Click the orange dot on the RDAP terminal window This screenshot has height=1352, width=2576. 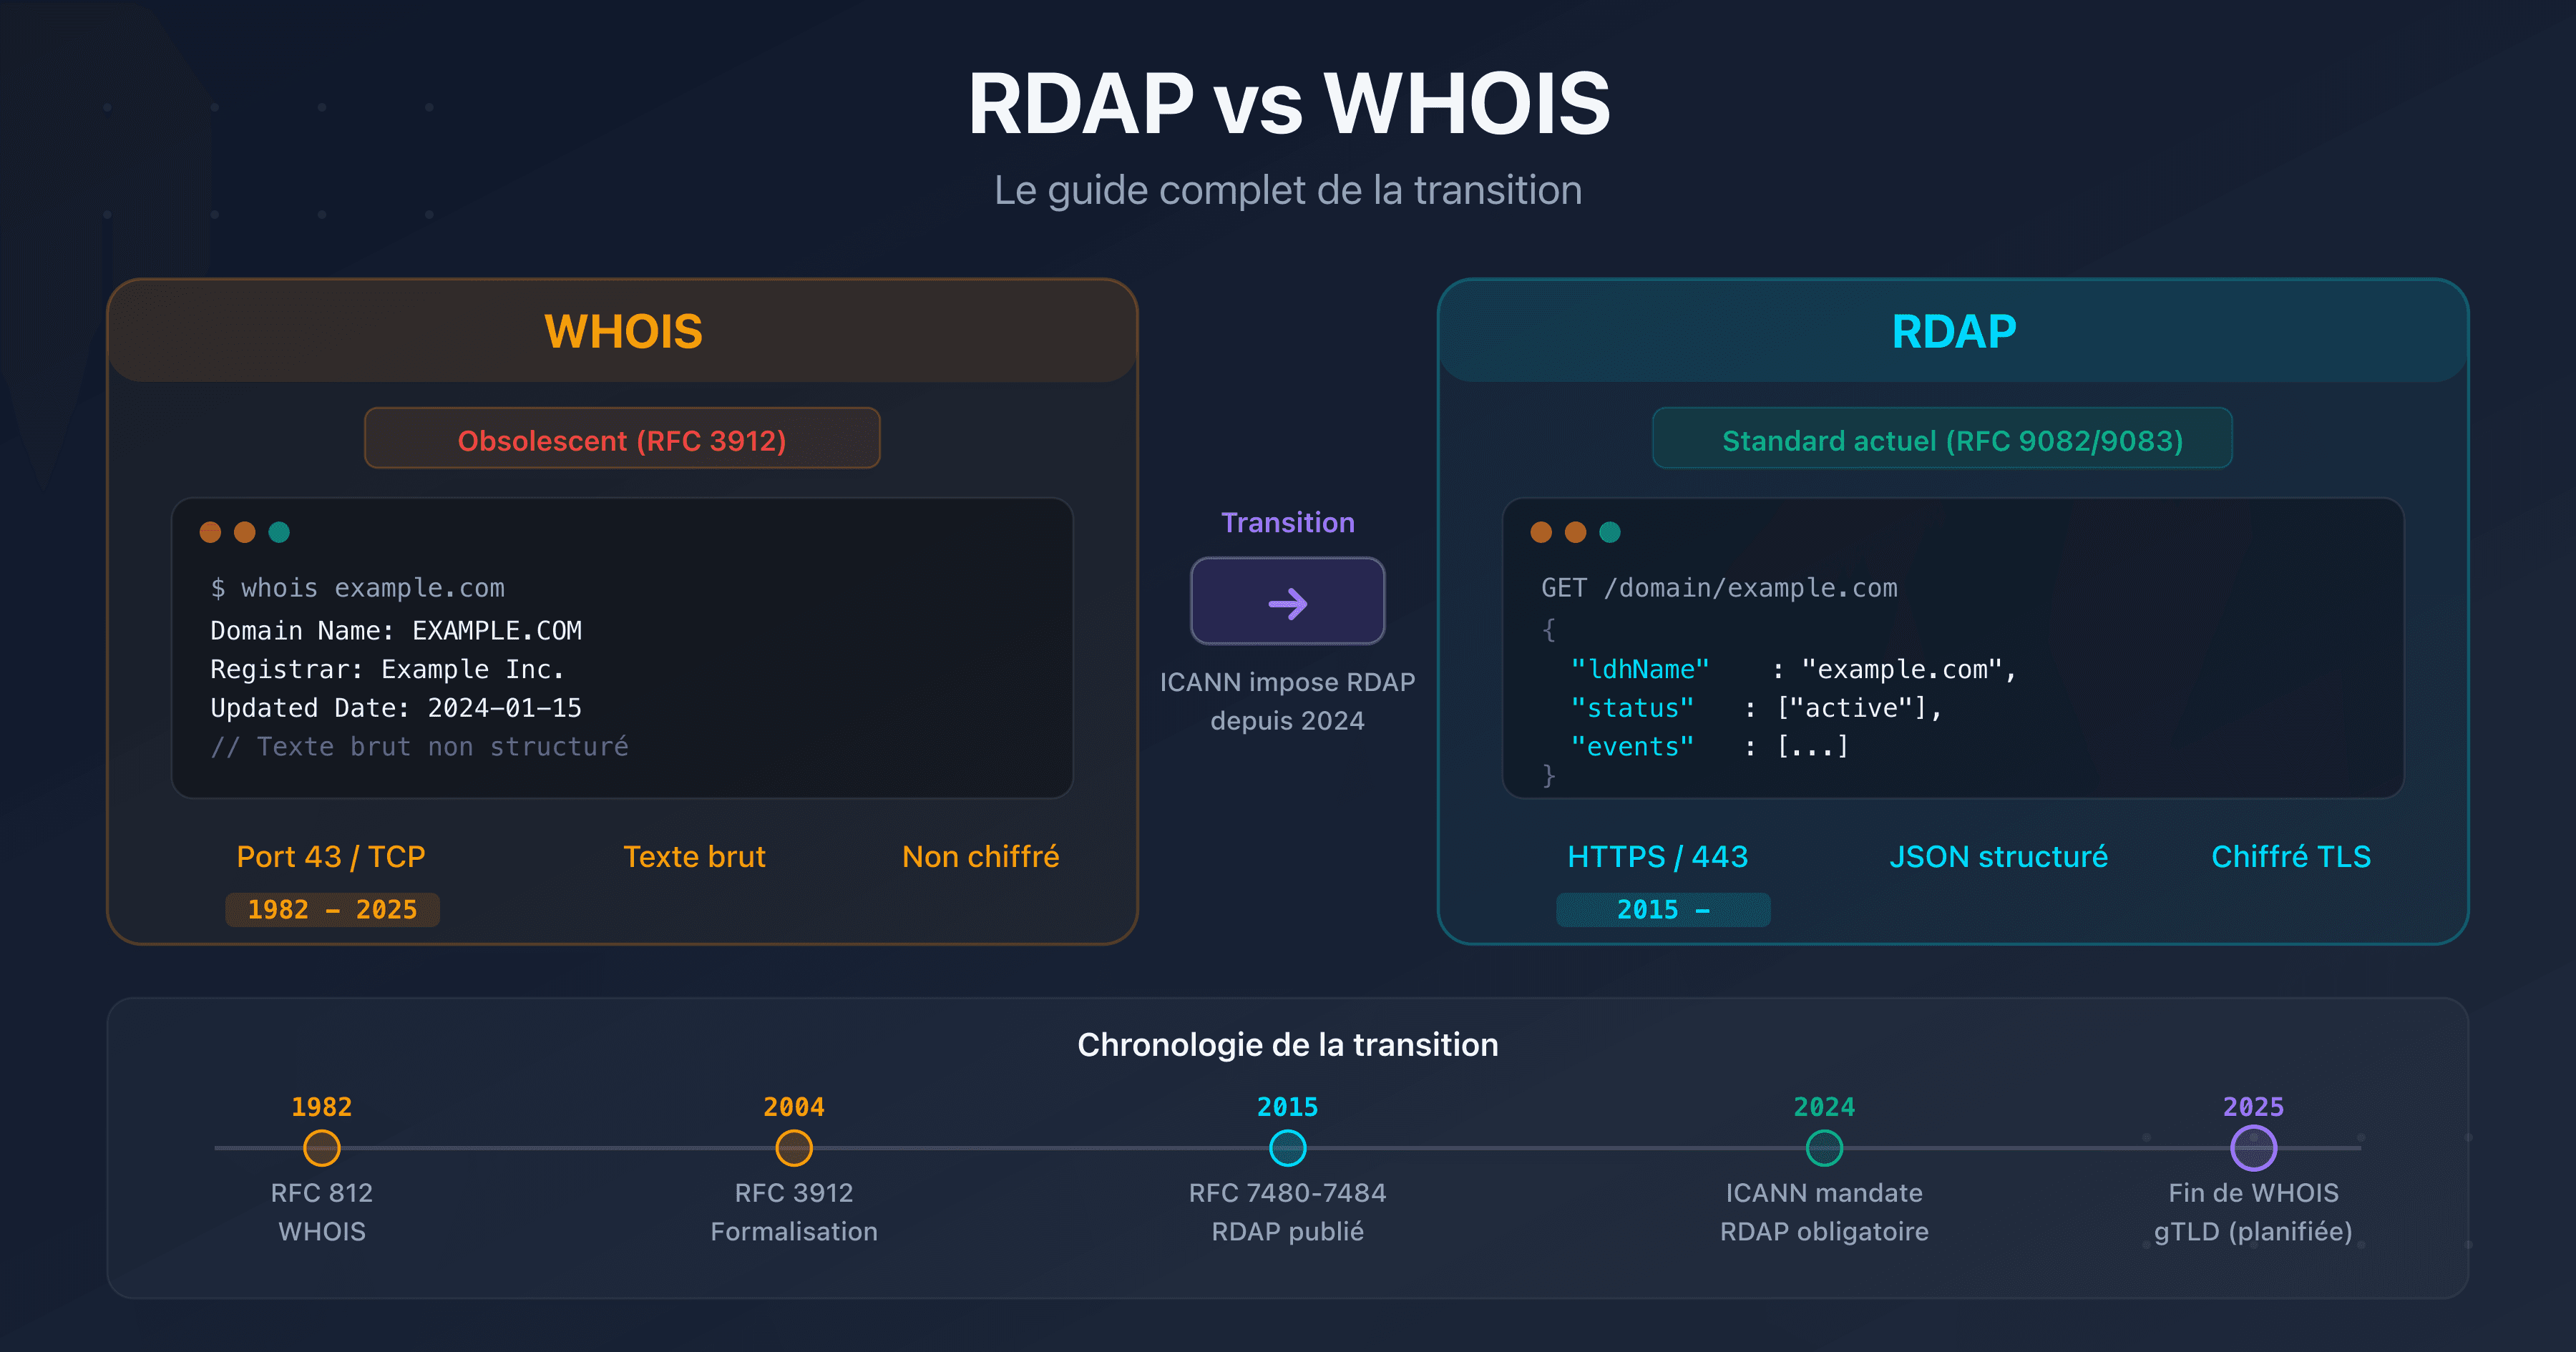pos(1575,532)
